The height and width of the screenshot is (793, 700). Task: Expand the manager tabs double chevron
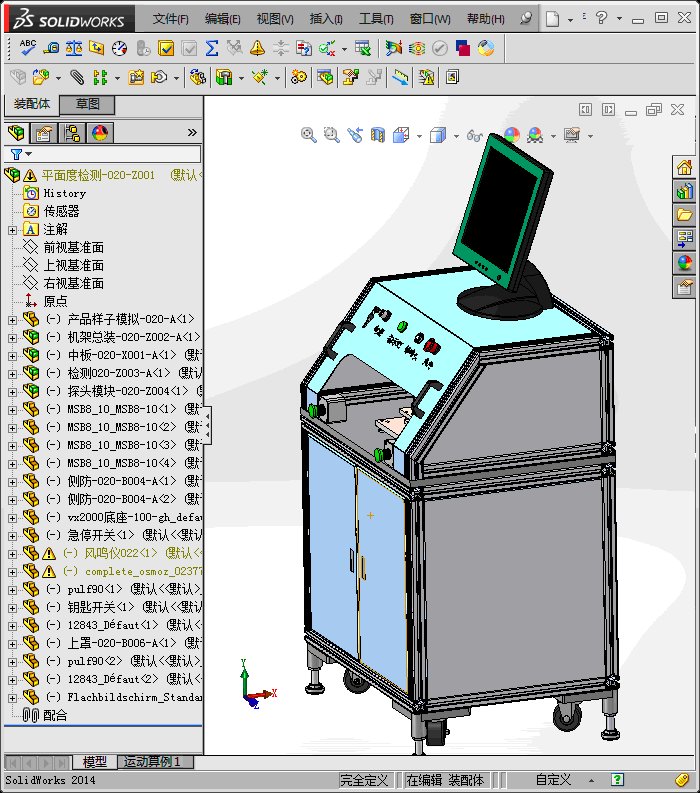tap(192, 133)
